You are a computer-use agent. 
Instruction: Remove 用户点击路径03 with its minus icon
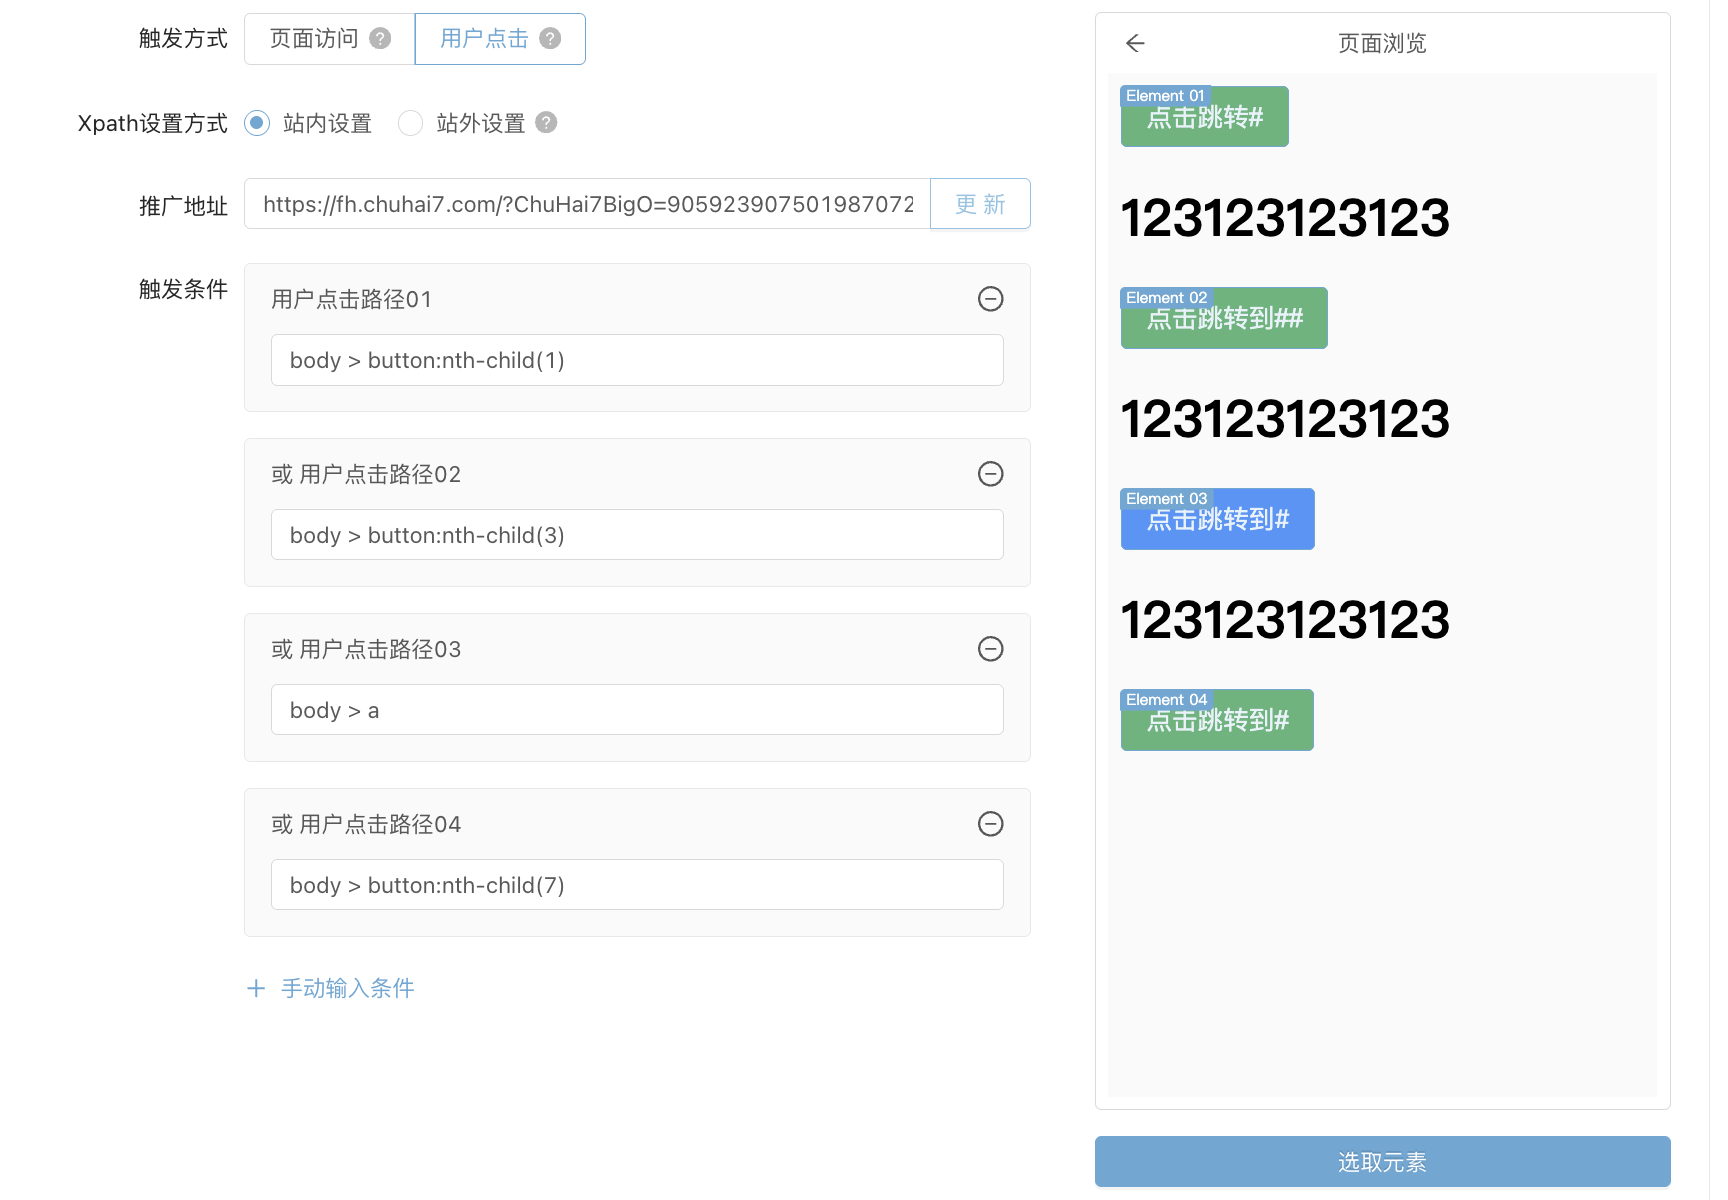(x=990, y=649)
